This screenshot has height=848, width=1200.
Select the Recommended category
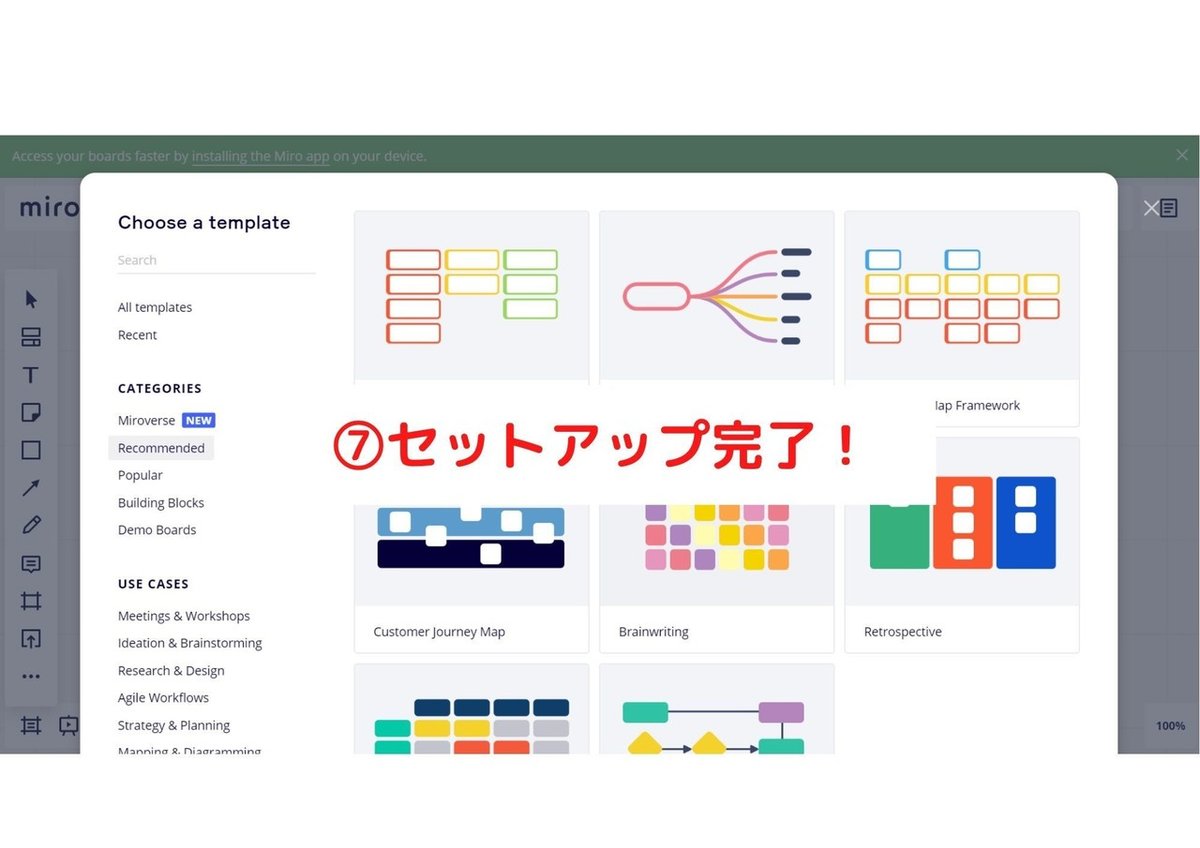point(161,448)
